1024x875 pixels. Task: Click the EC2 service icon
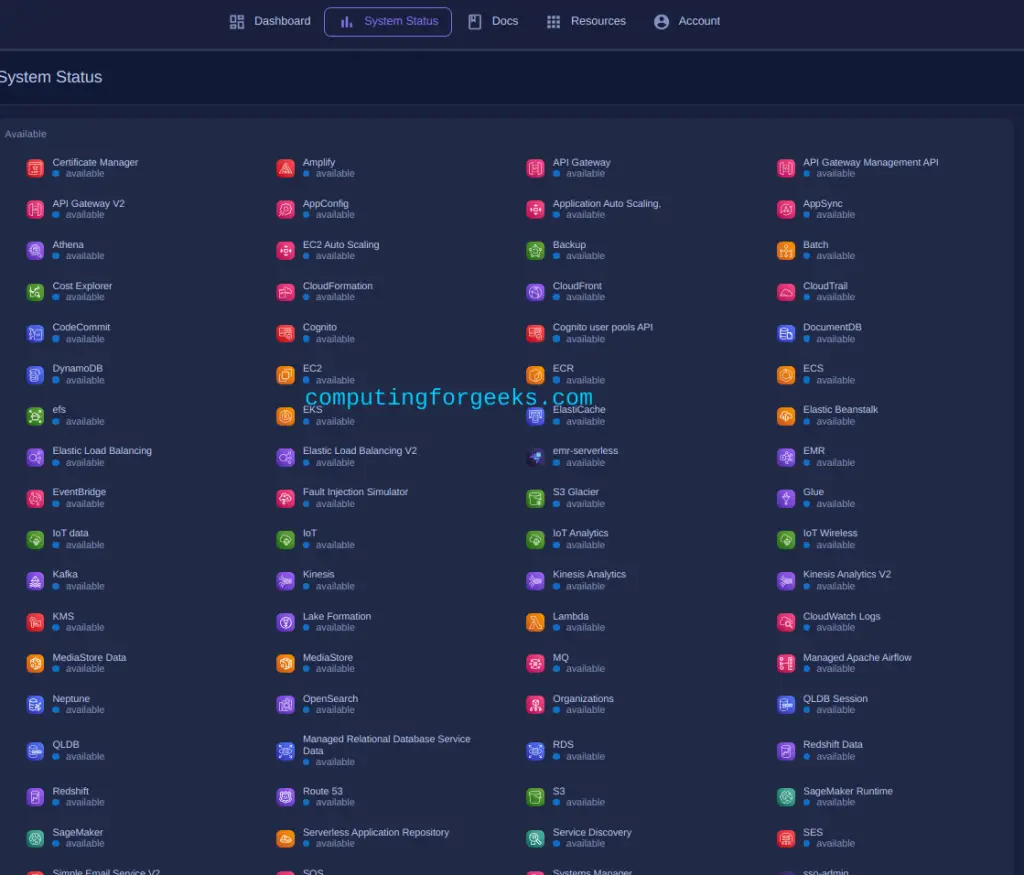[285, 375]
